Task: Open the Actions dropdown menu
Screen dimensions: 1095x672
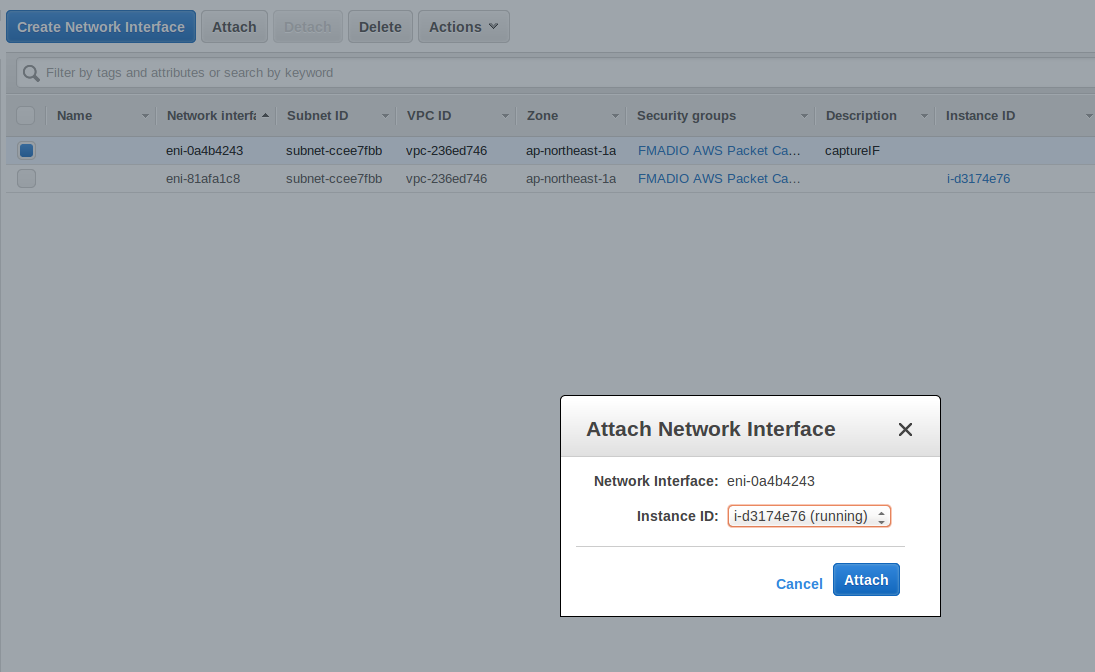Action: [463, 26]
